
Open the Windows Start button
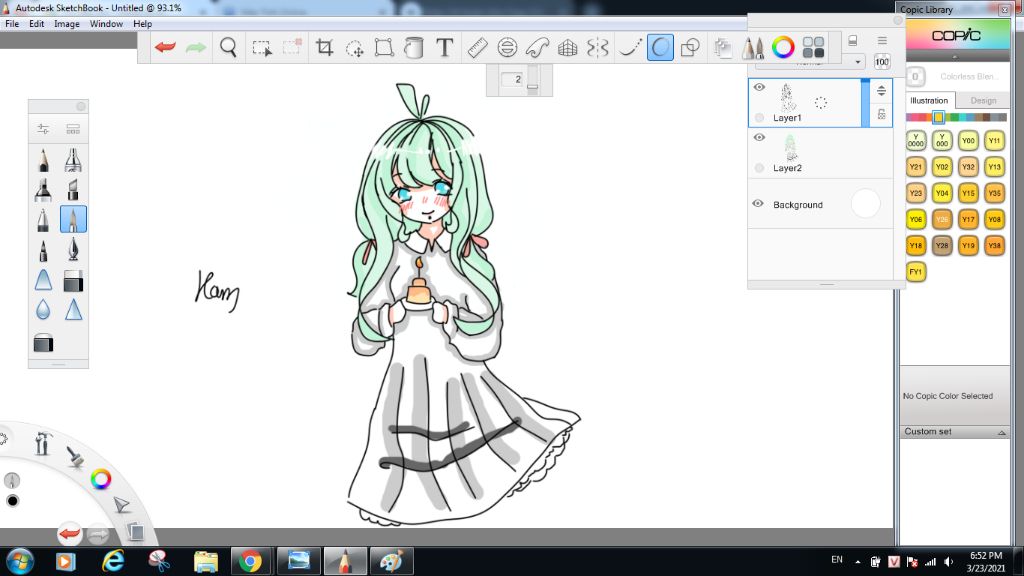[x=20, y=561]
